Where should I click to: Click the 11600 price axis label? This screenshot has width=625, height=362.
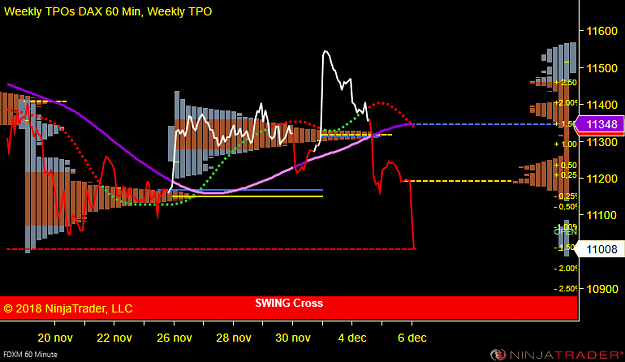point(602,31)
